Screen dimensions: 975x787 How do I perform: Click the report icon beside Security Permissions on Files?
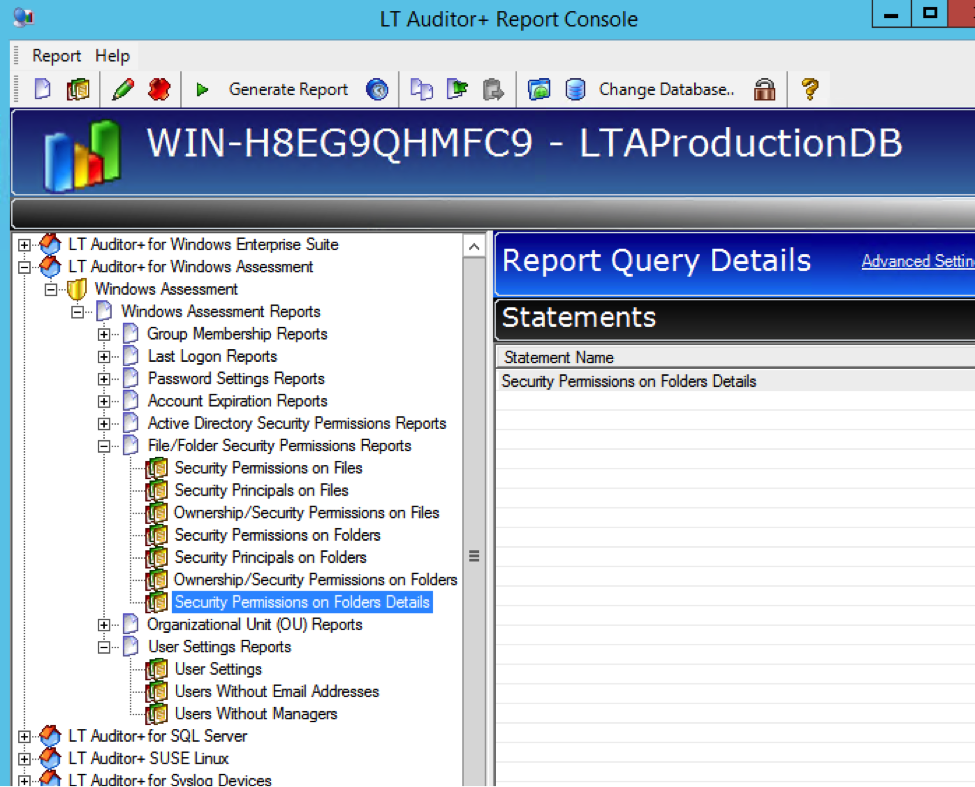coord(157,468)
